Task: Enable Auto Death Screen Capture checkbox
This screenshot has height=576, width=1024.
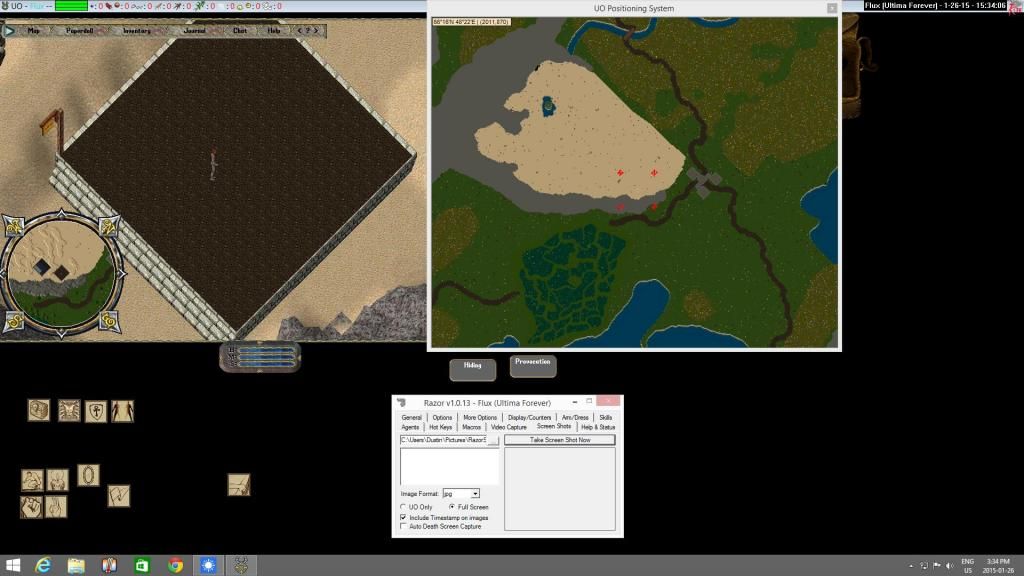Action: click(x=403, y=526)
